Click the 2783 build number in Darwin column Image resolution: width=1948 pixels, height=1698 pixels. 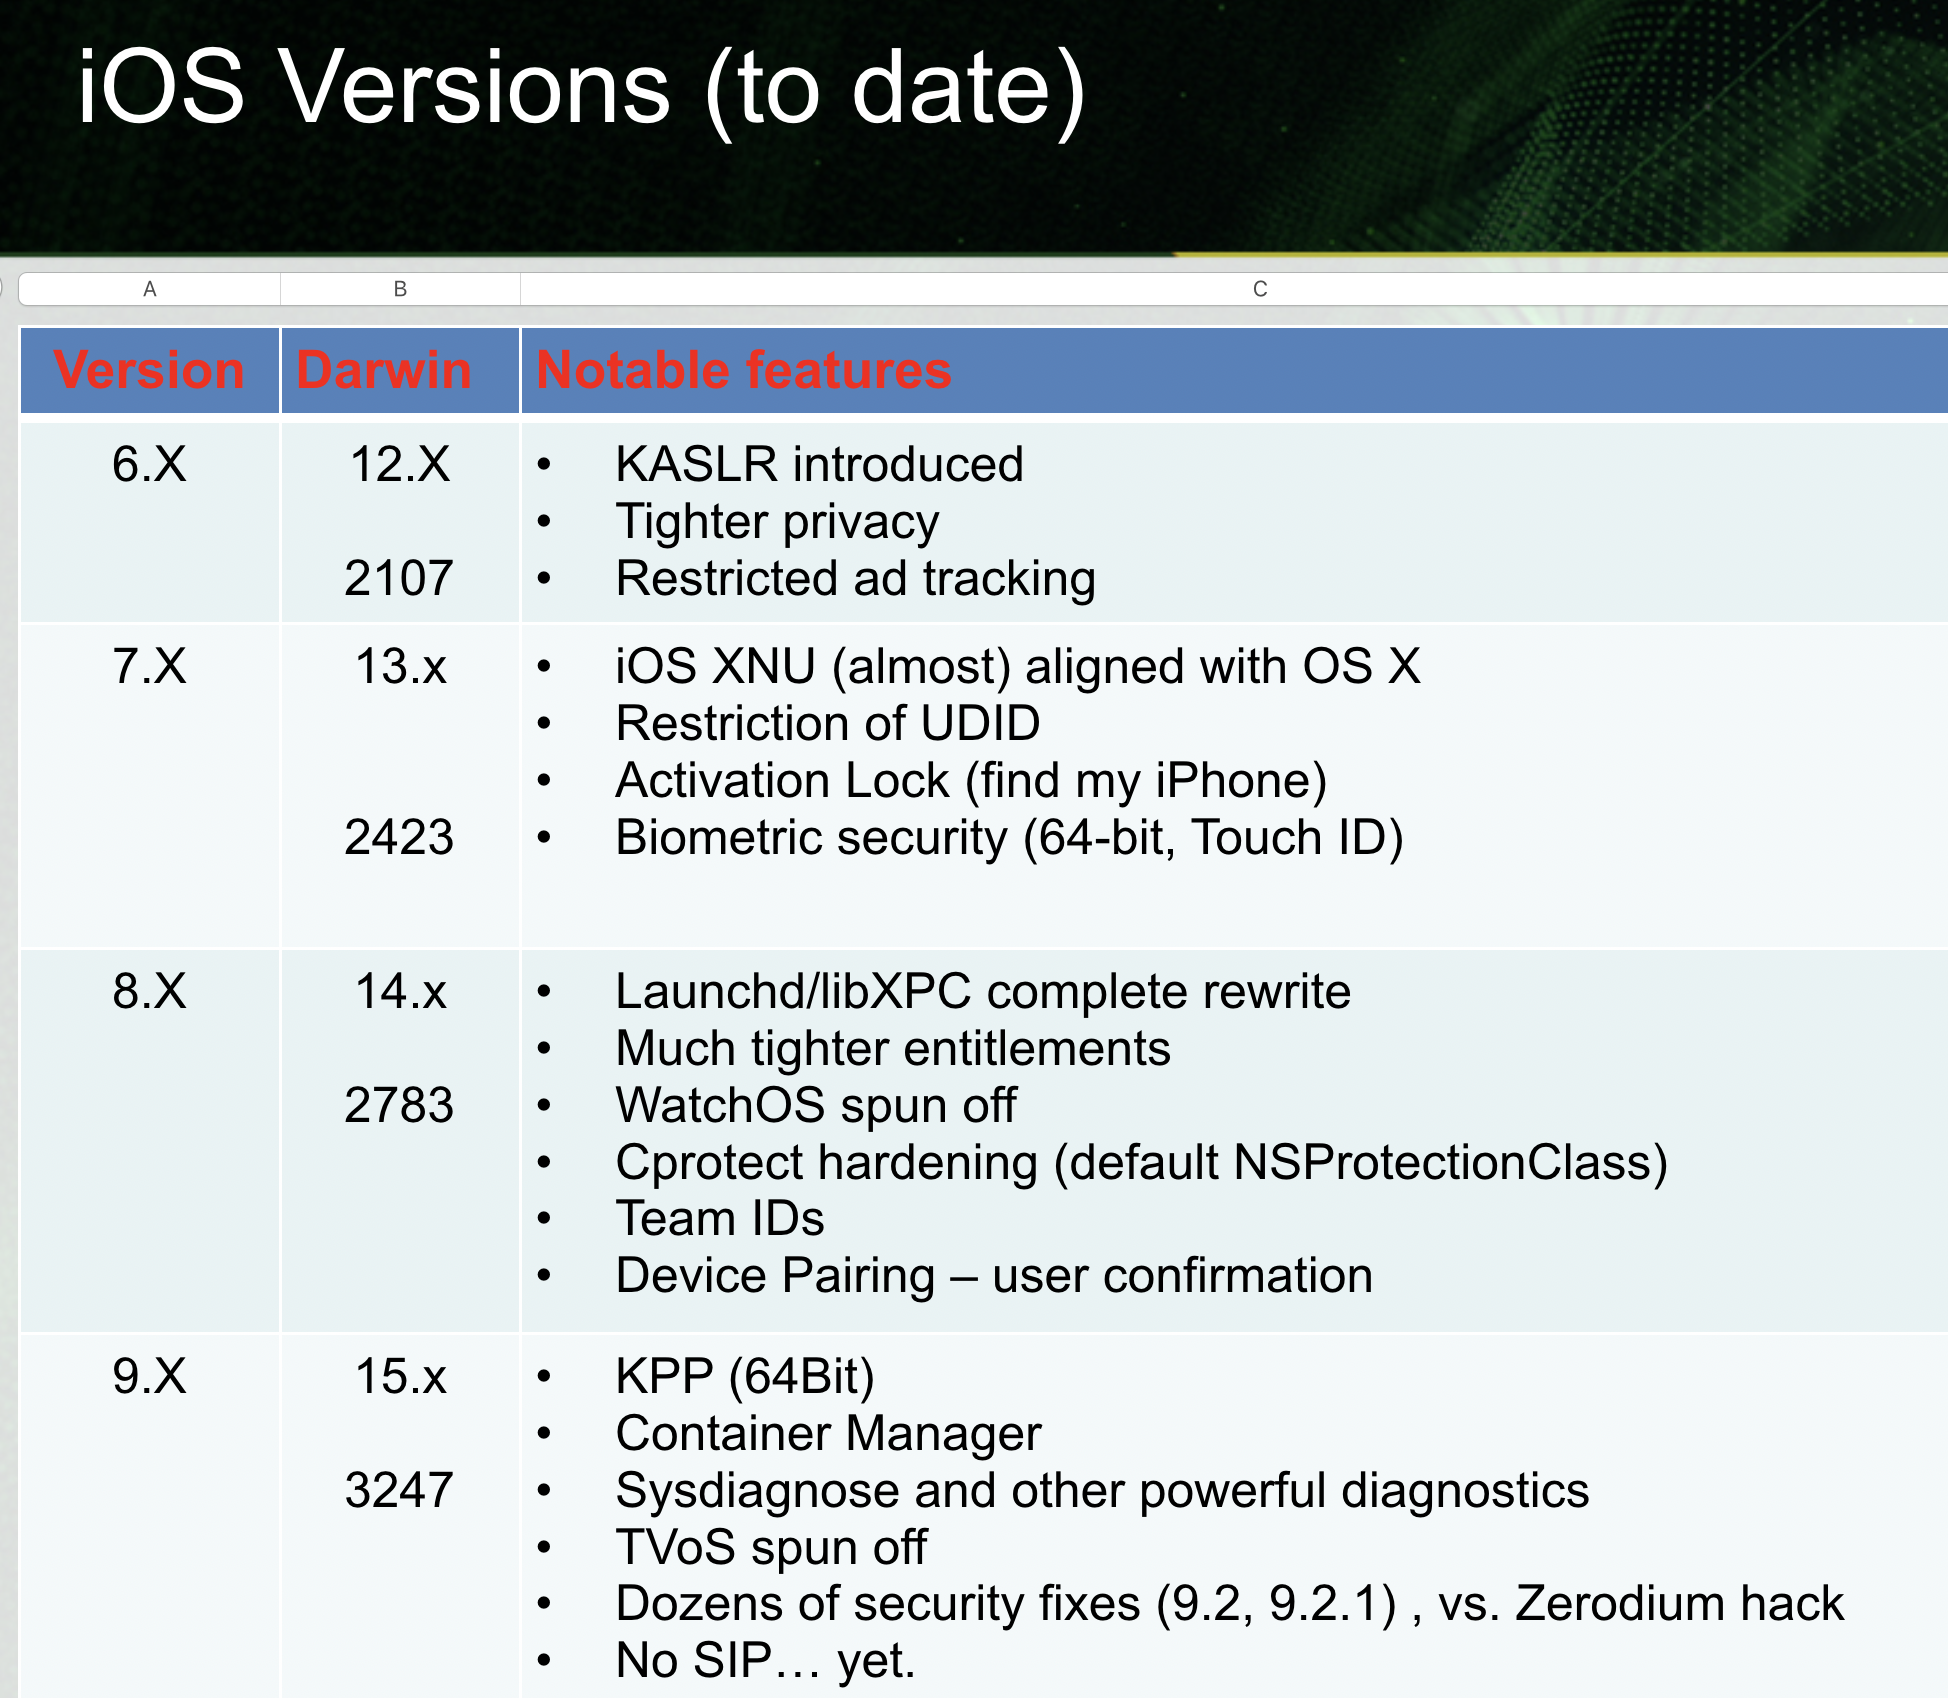pos(399,1105)
